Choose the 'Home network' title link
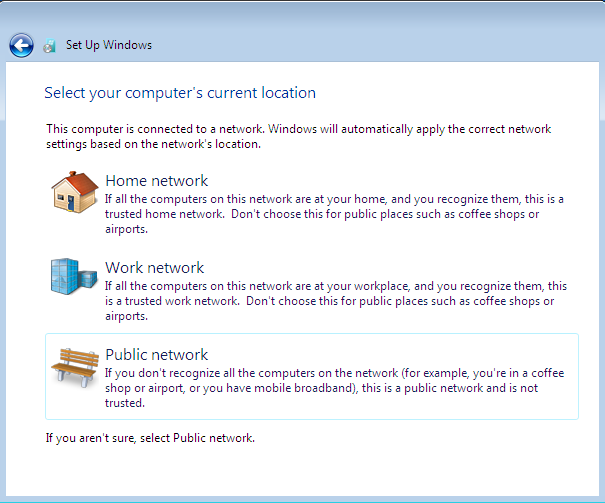The image size is (605, 503). [157, 181]
